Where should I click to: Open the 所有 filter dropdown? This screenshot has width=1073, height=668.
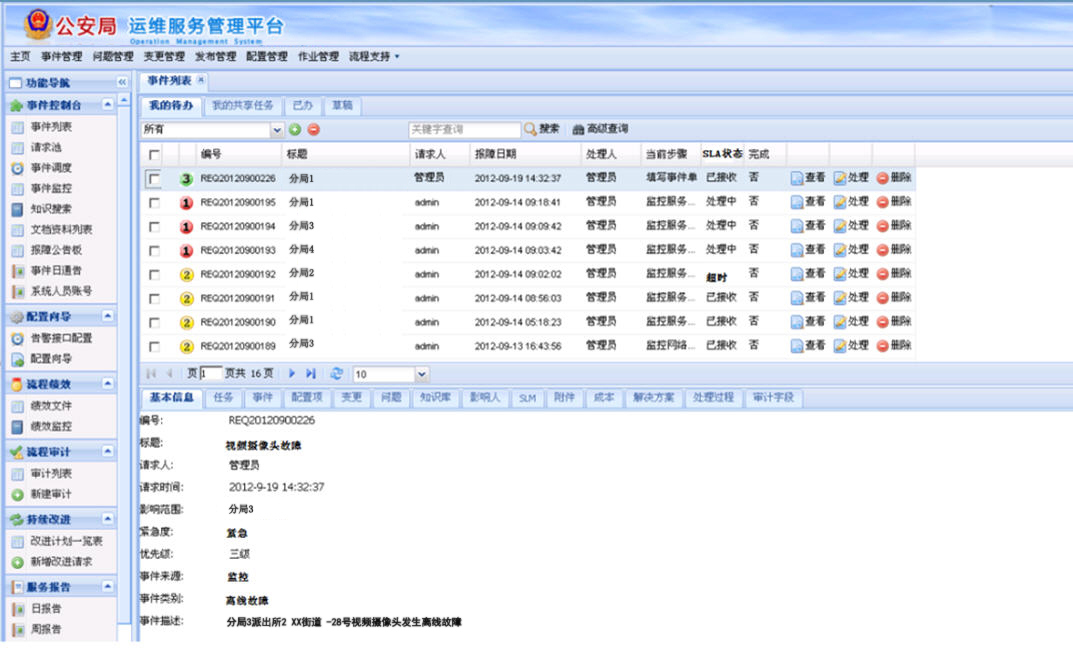click(278, 130)
